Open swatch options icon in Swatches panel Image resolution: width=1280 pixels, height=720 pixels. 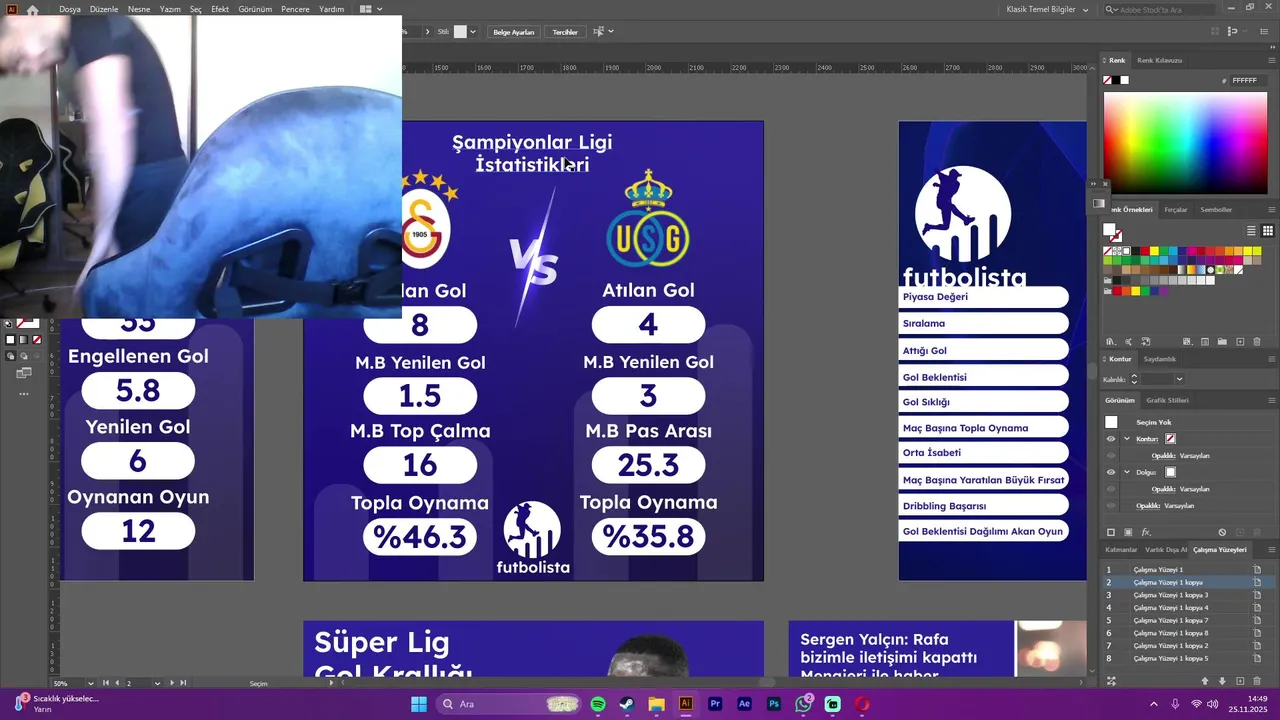1204,342
